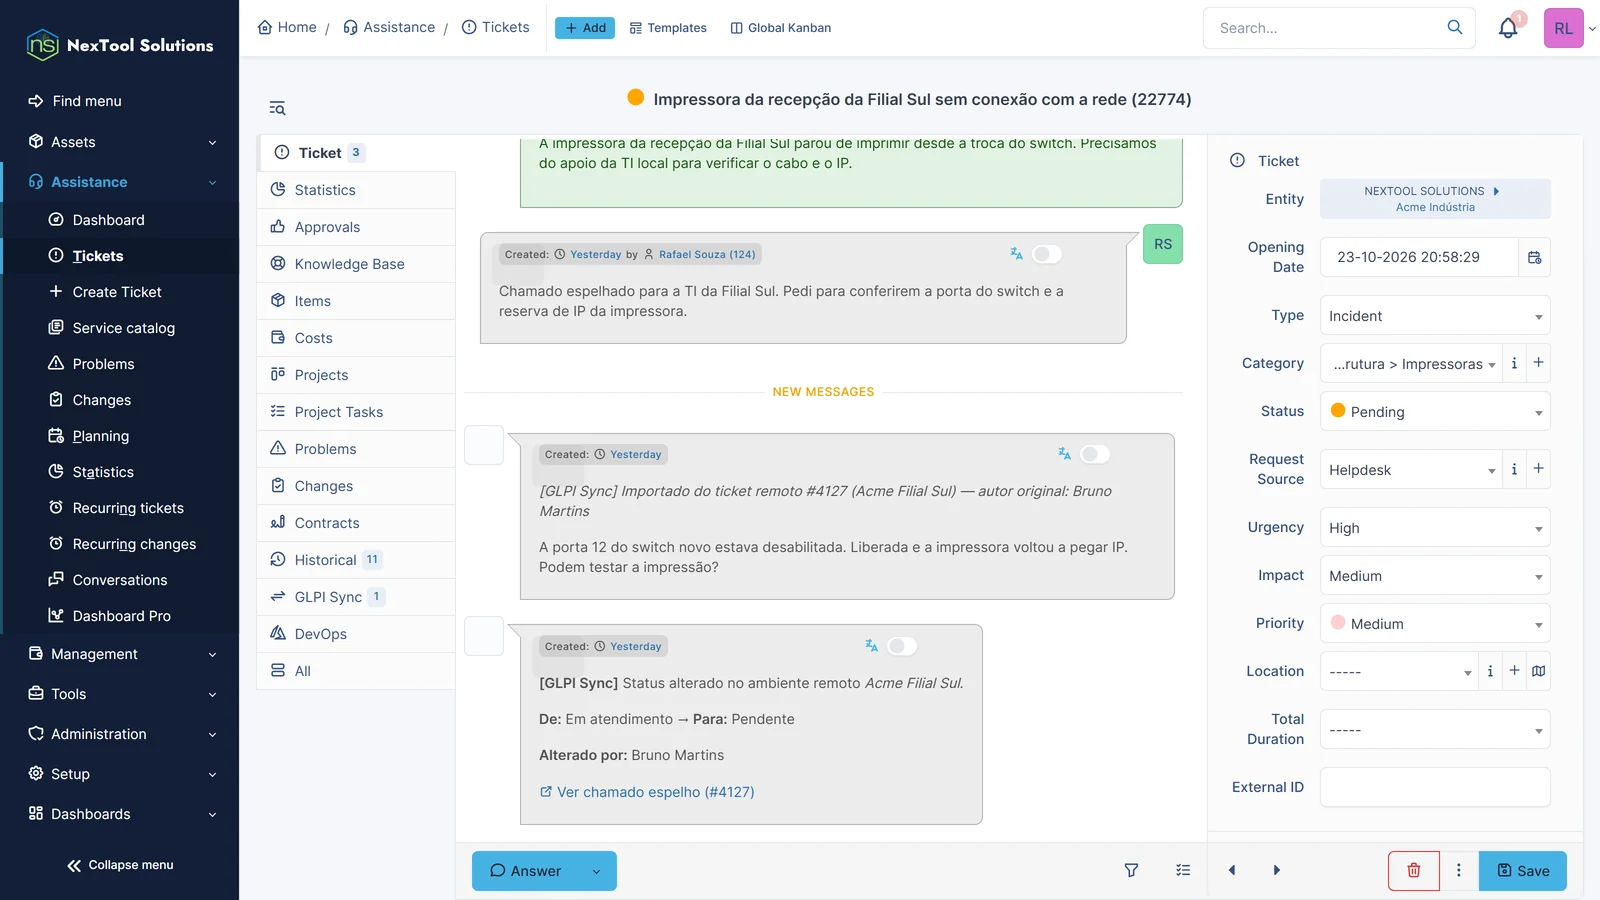Open the checklist view icon beside filter

1183,870
